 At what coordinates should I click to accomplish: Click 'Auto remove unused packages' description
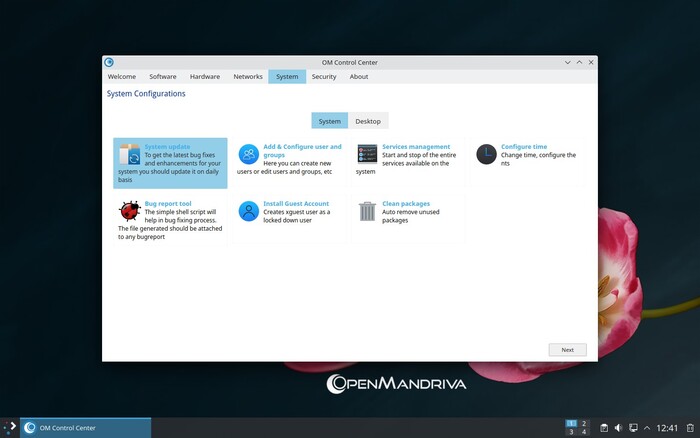(411, 216)
